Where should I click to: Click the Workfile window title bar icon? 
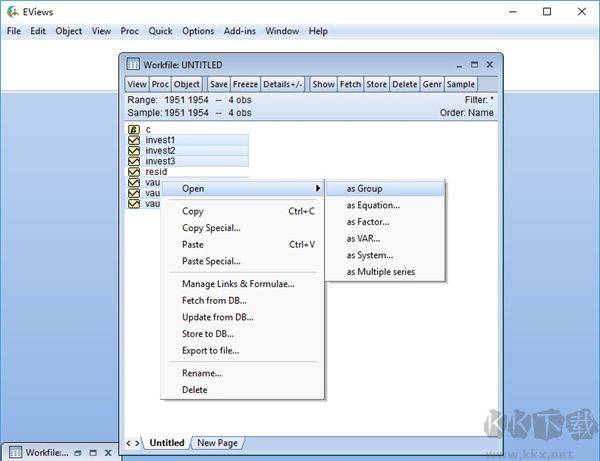click(133, 65)
